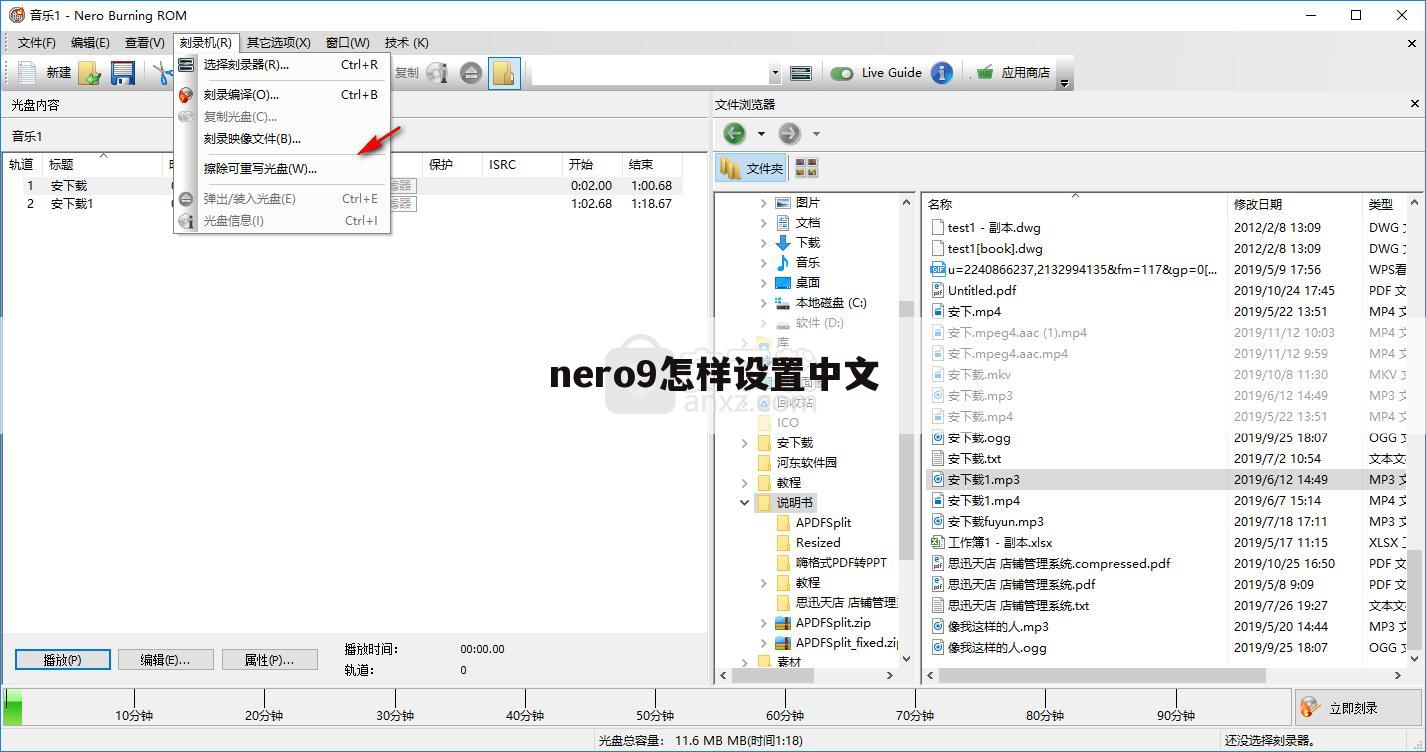The width and height of the screenshot is (1426, 752).
Task: Click the 属性(P)... button
Action: click(270, 660)
